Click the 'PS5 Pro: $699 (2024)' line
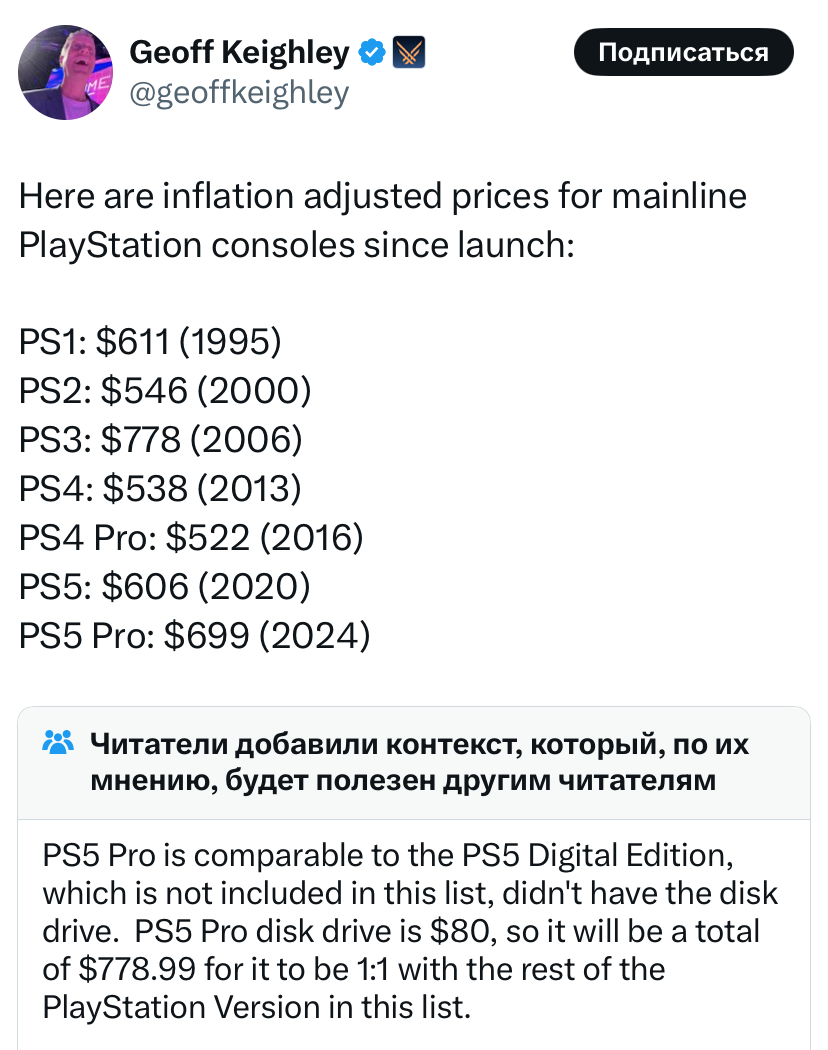The image size is (828, 1050). tap(194, 635)
